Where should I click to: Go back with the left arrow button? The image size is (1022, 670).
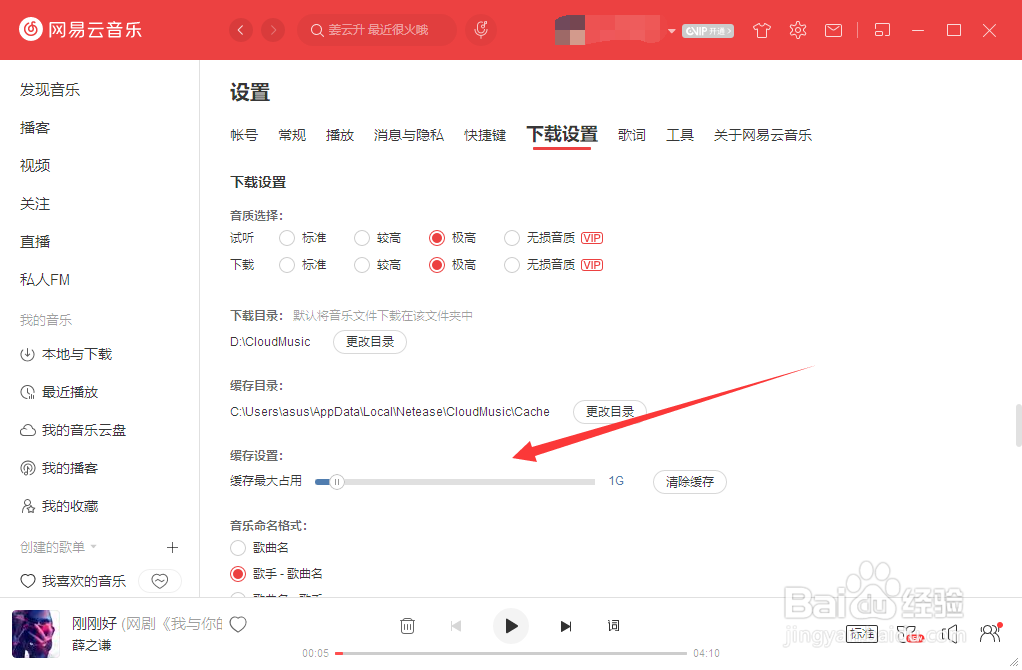241,30
